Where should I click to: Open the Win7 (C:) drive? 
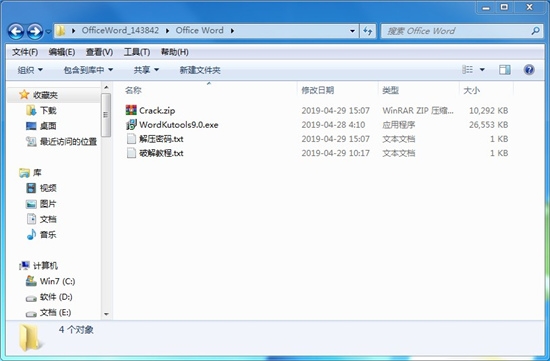[57, 281]
